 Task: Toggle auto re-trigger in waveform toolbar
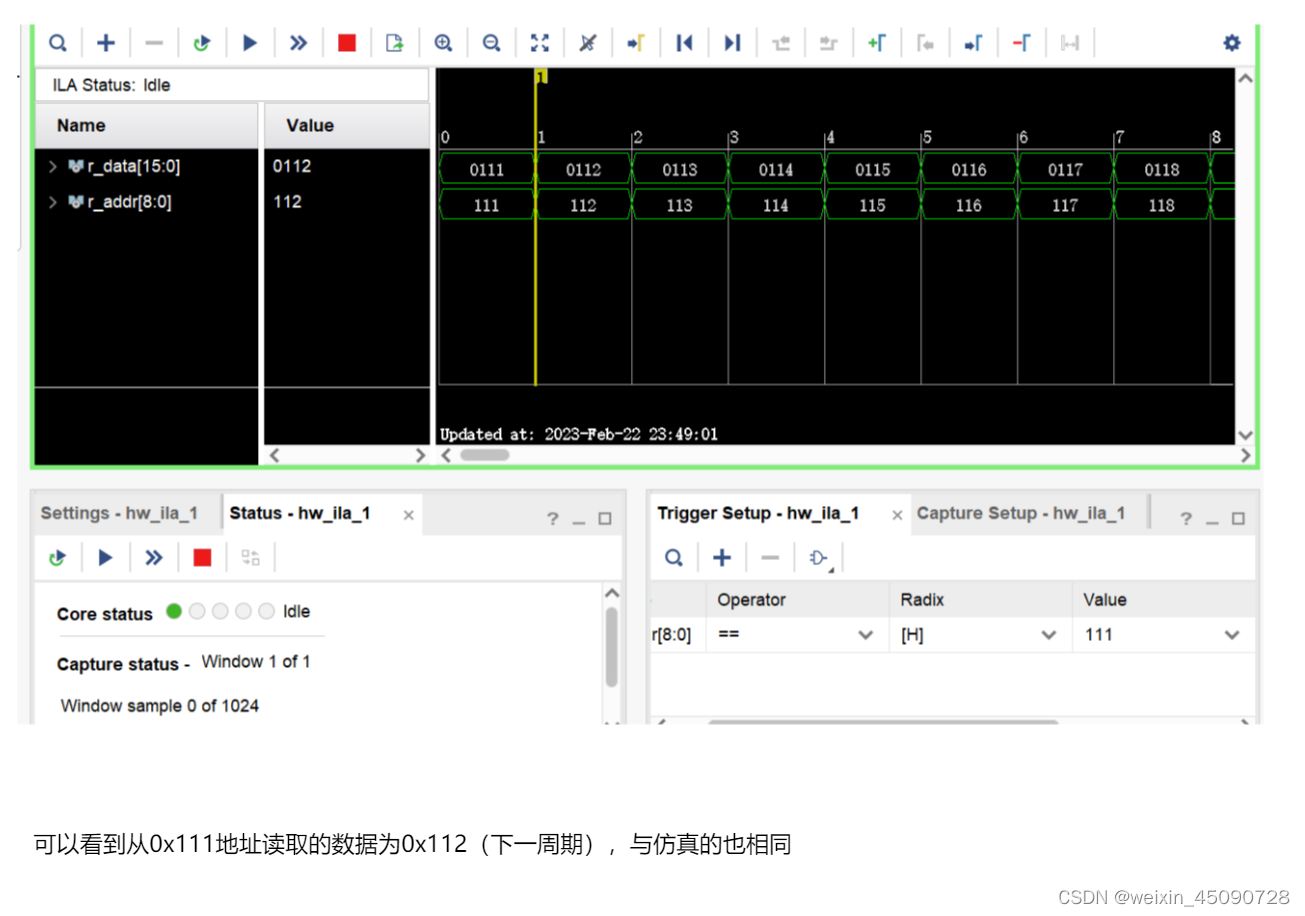(202, 43)
